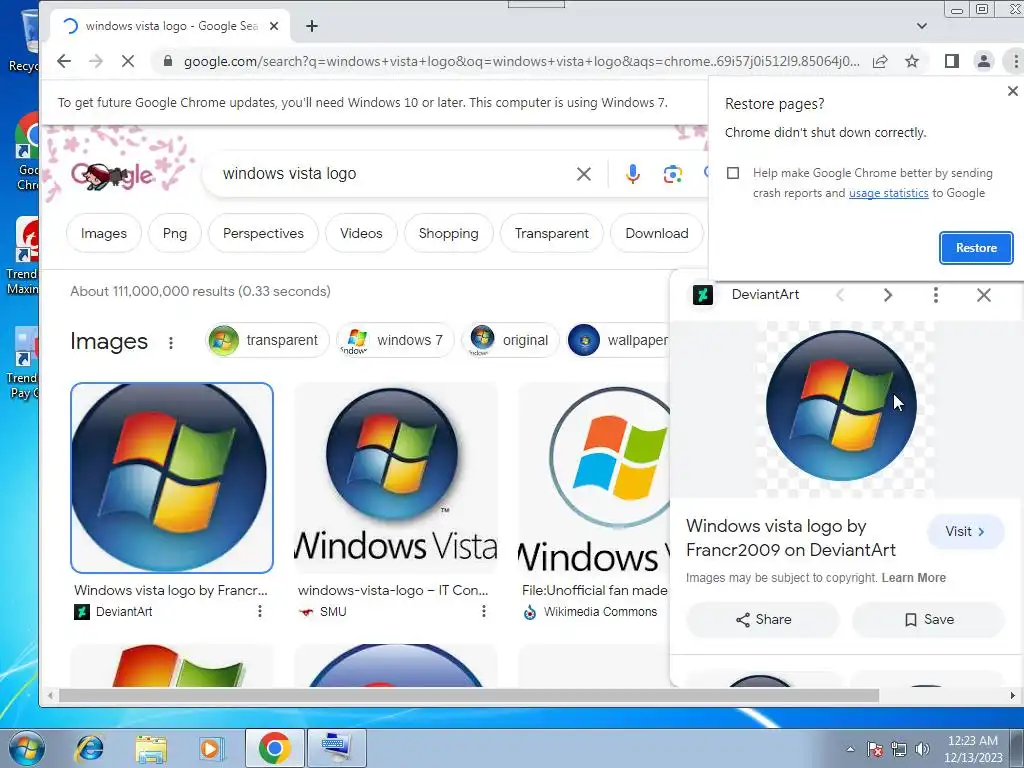Filter images by 'original' chip
Viewport: 1024px width, 768px height.
point(510,340)
